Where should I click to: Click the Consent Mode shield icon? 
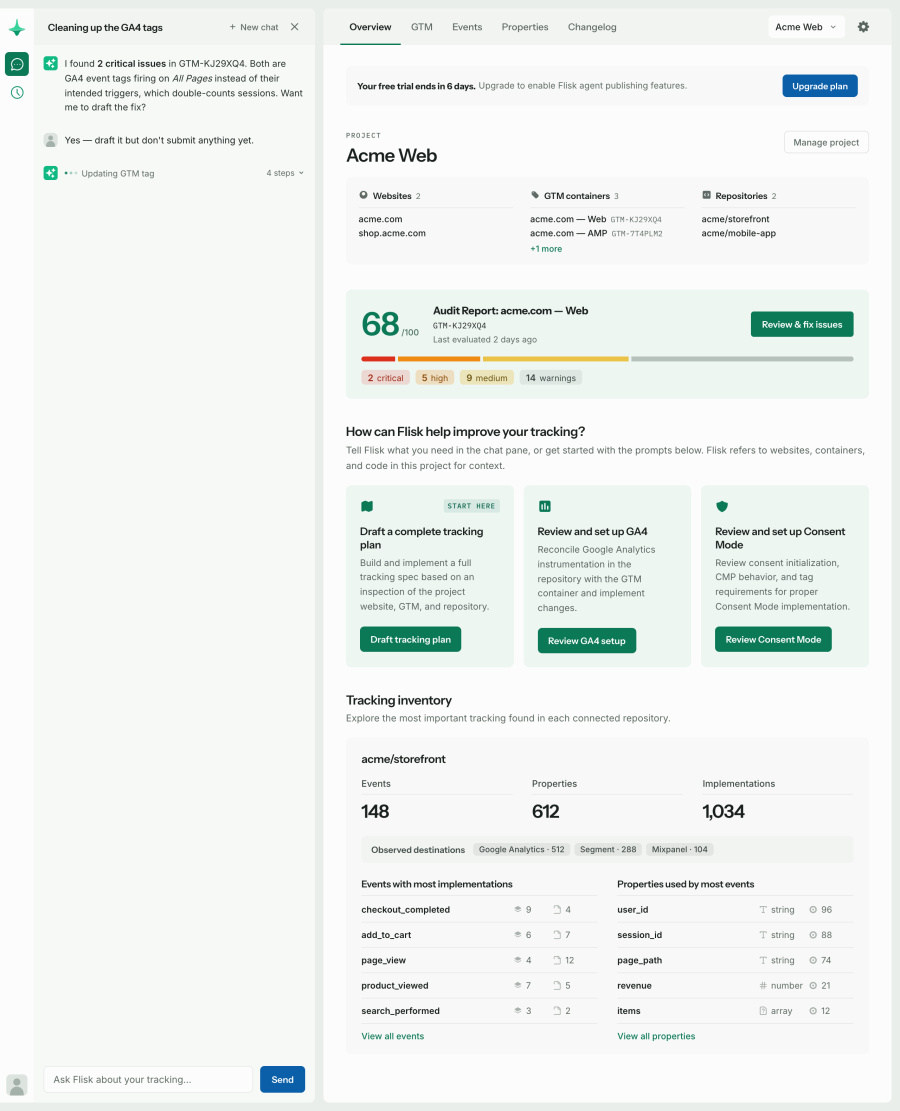pos(721,506)
